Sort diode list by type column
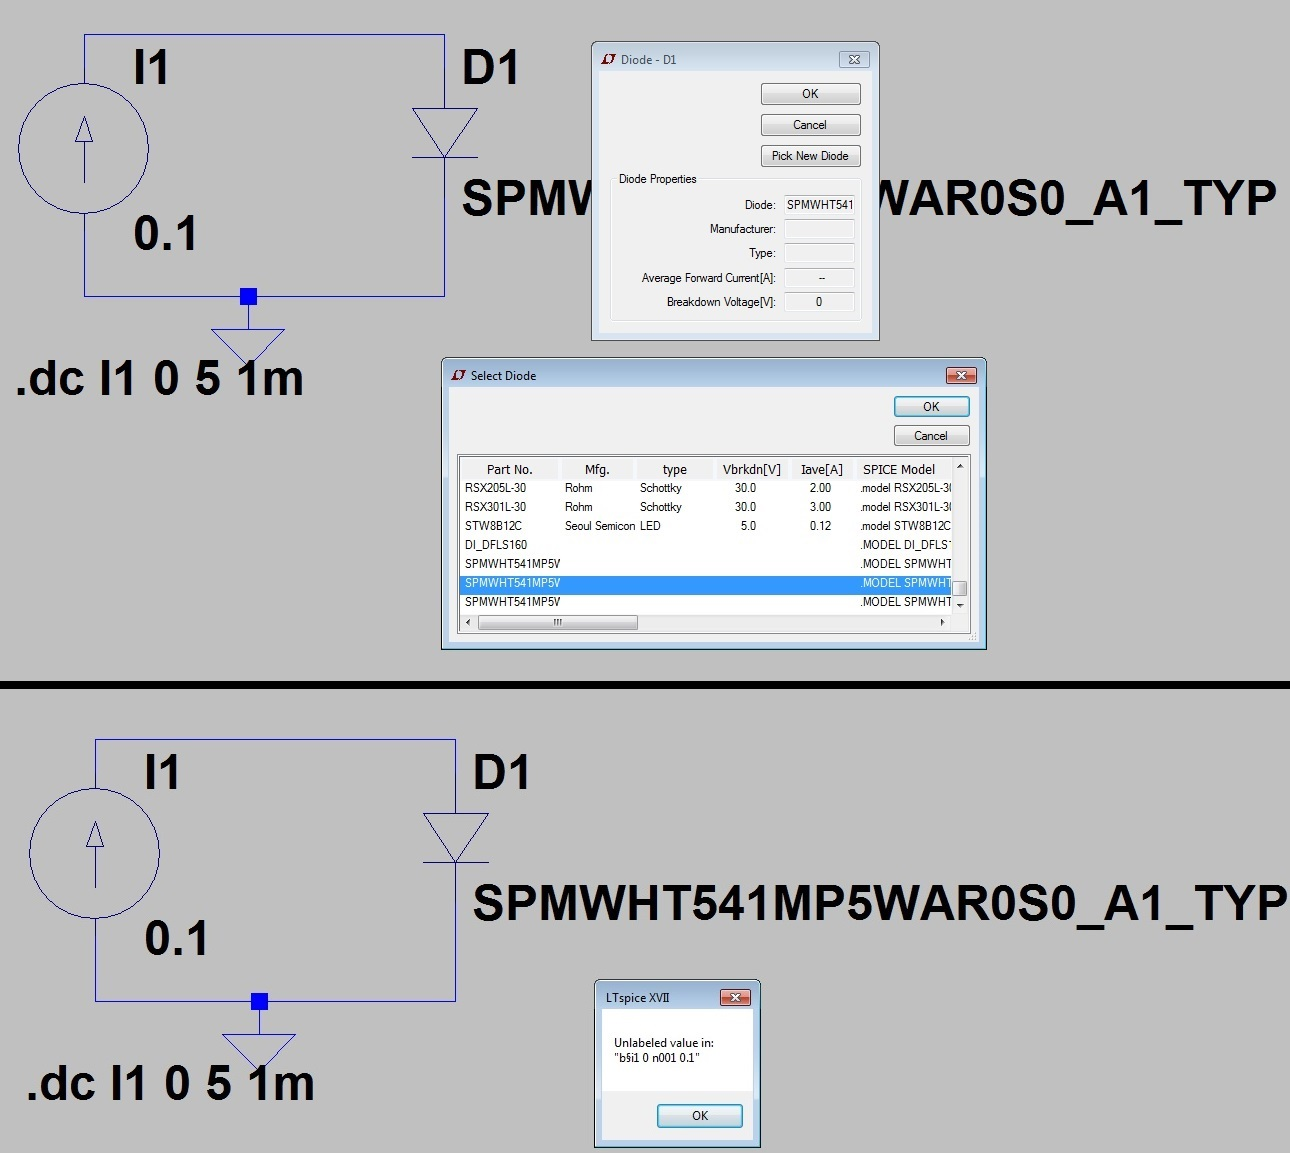The image size is (1290, 1153). click(674, 469)
